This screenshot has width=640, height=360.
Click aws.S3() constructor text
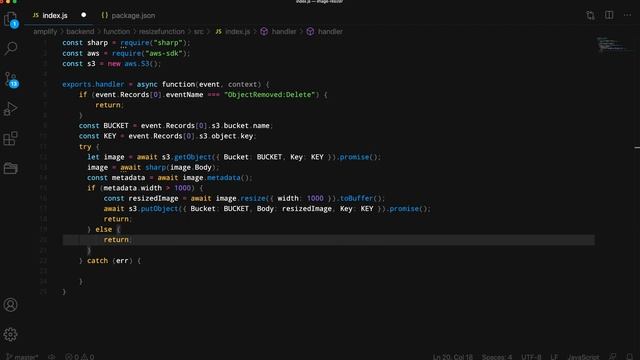pos(141,64)
